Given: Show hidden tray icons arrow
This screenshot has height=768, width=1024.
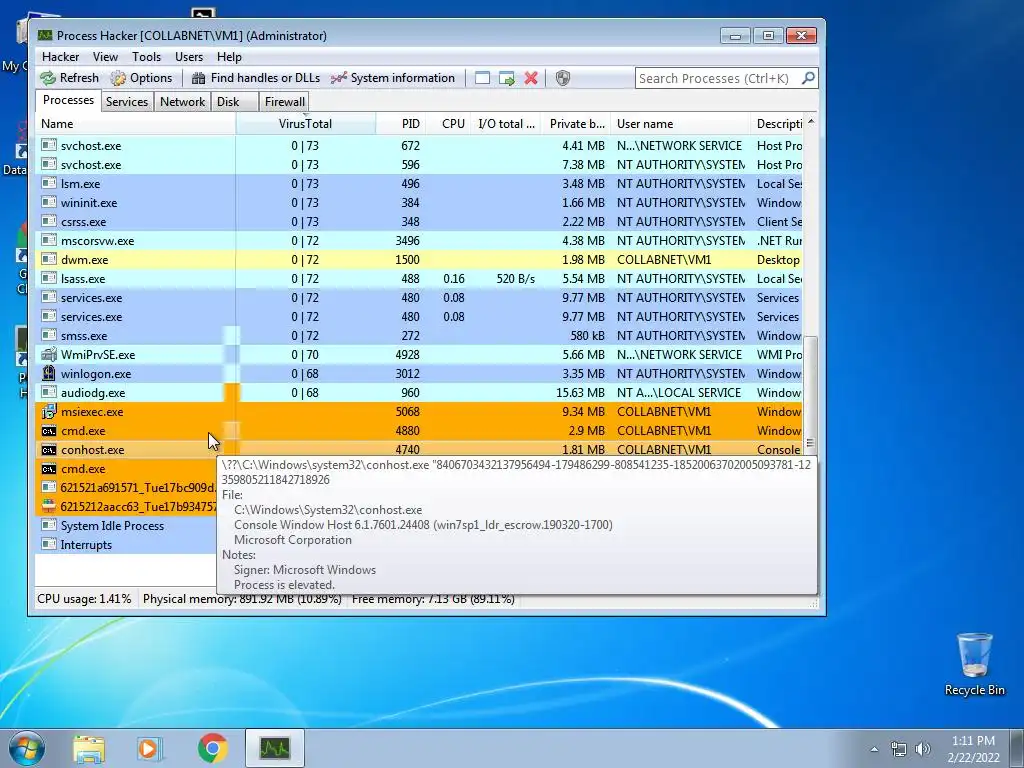Looking at the screenshot, I should click(x=874, y=749).
